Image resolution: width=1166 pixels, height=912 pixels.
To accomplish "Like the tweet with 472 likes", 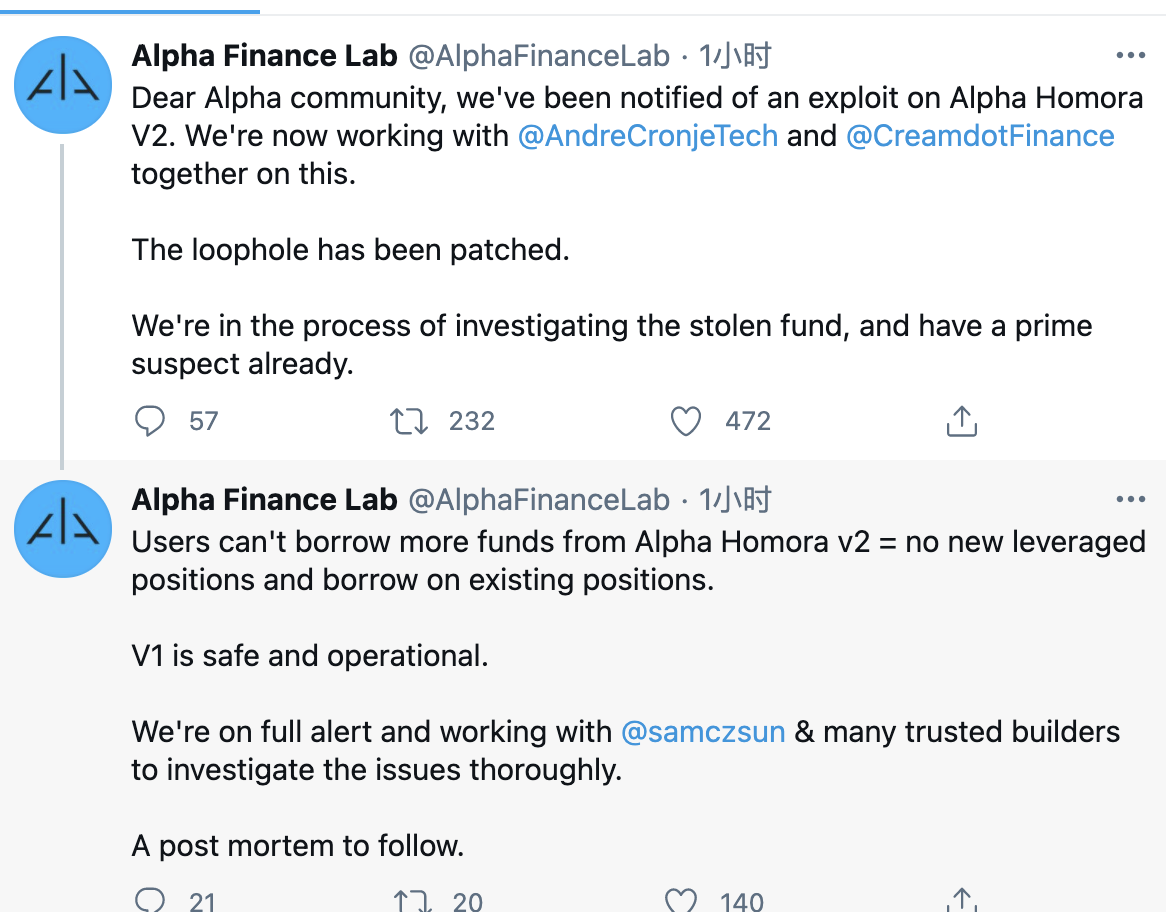I will (x=686, y=421).
